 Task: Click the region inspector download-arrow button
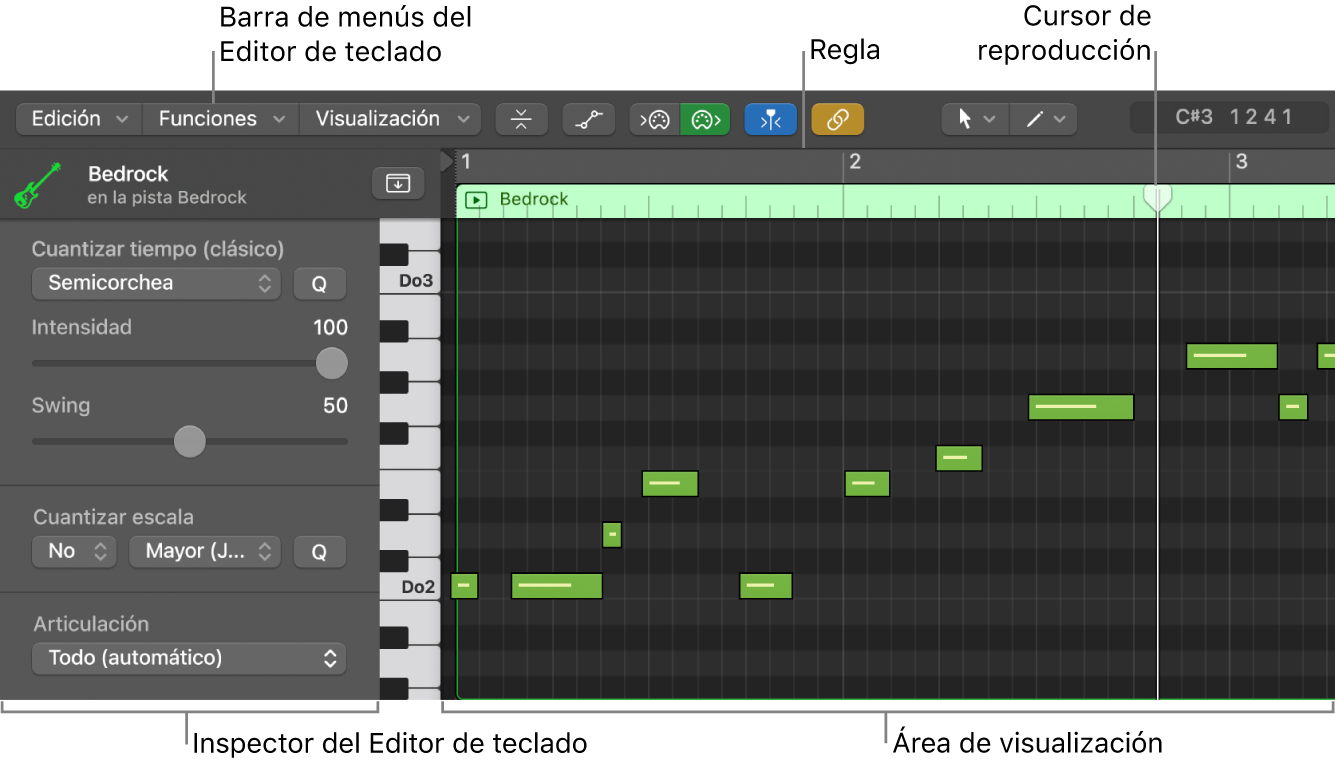[398, 183]
